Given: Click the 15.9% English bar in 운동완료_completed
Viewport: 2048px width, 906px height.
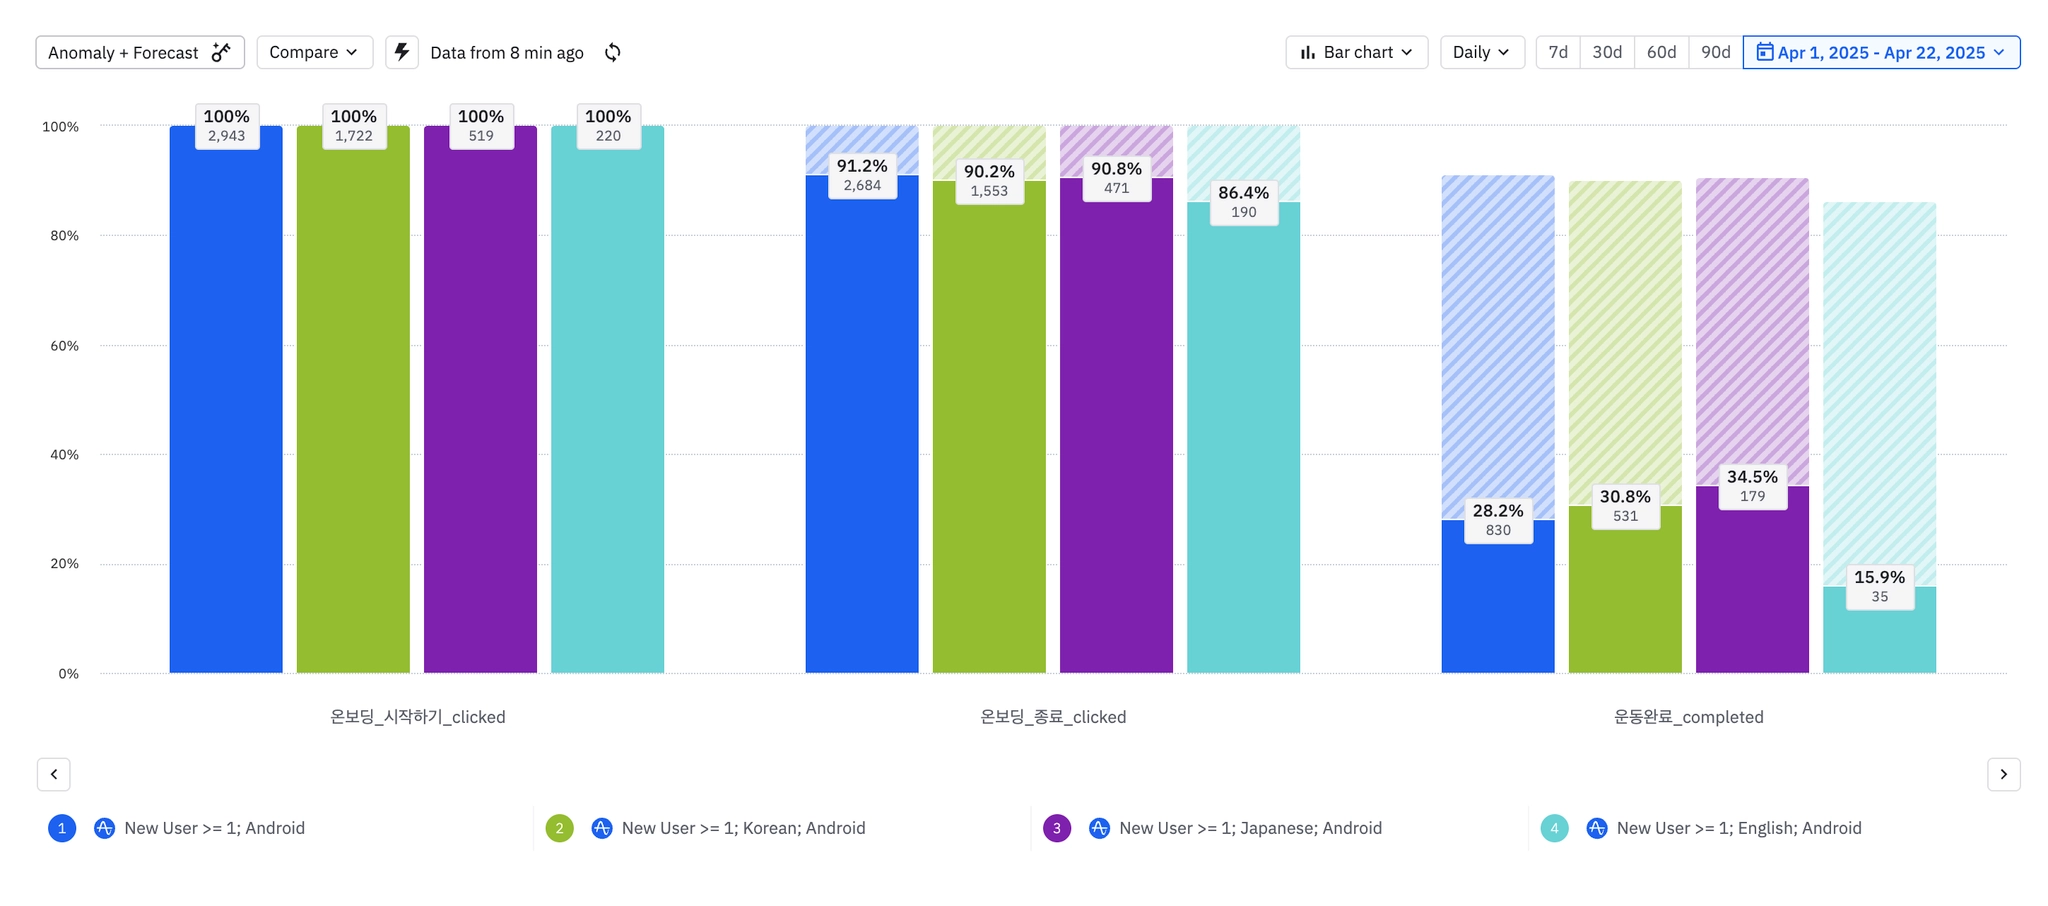Looking at the screenshot, I should tap(1879, 630).
